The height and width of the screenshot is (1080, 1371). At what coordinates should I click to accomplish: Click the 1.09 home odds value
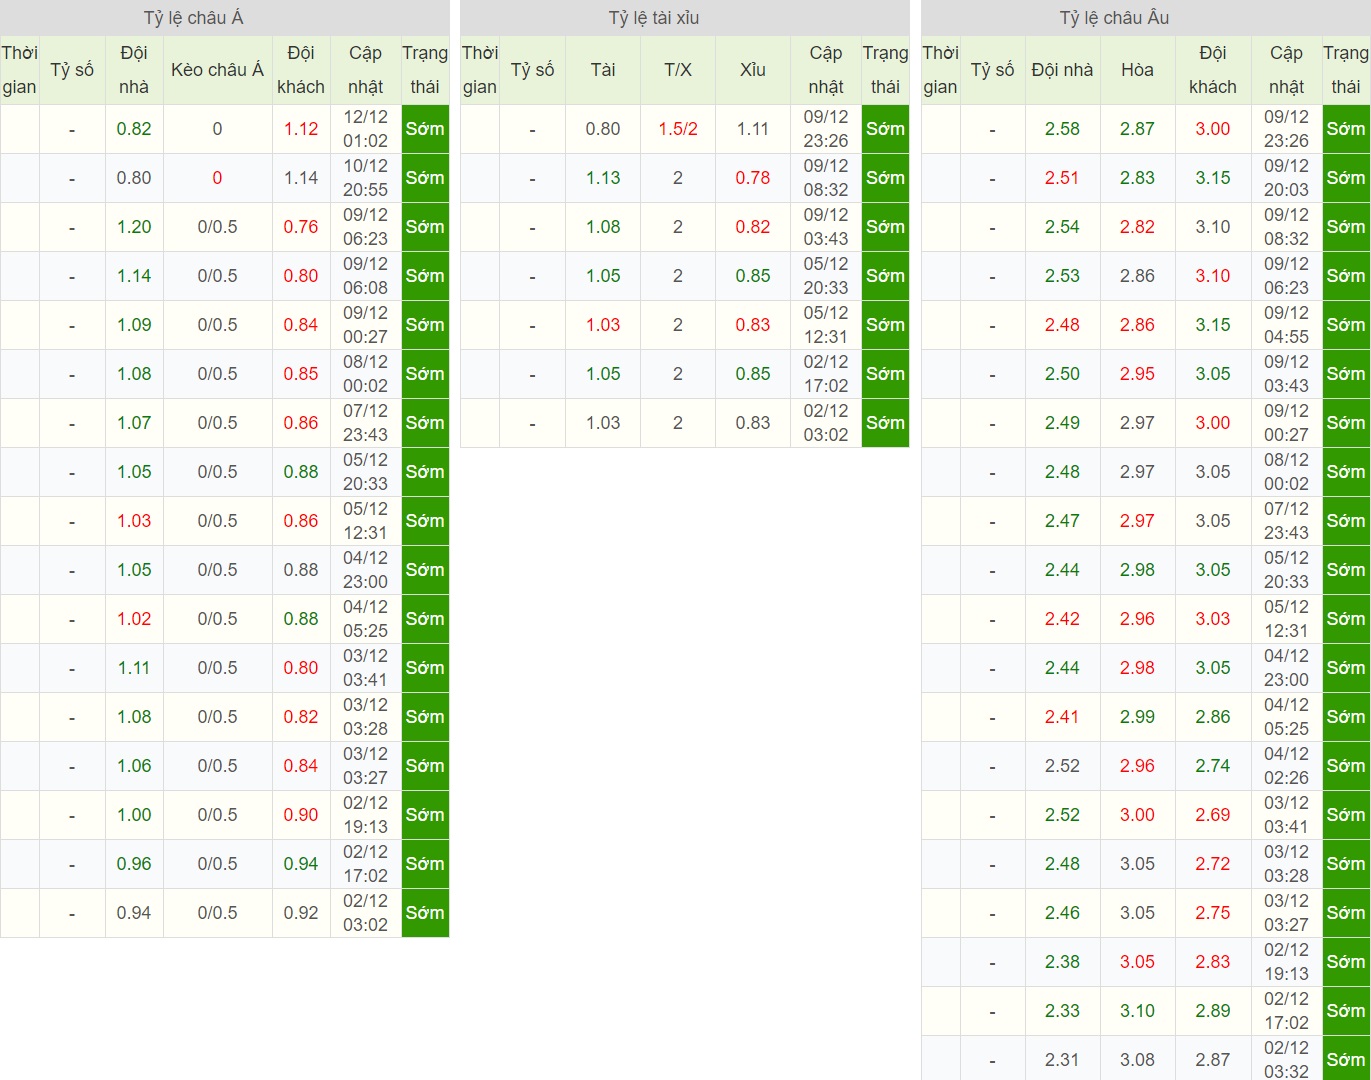click(134, 325)
